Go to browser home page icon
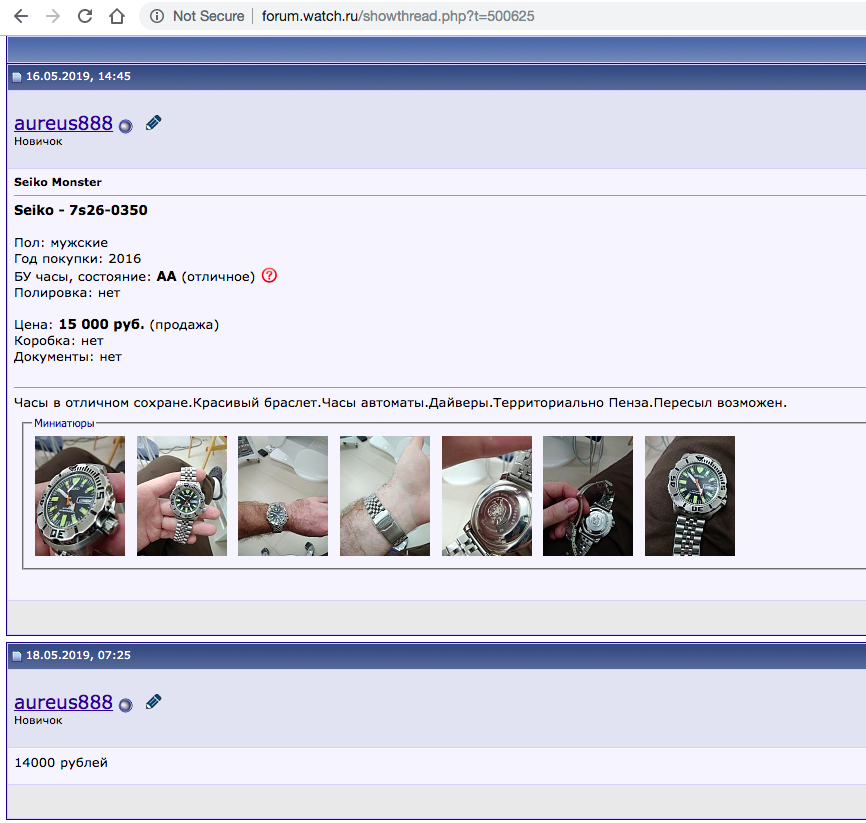The width and height of the screenshot is (866, 823). 117,16
